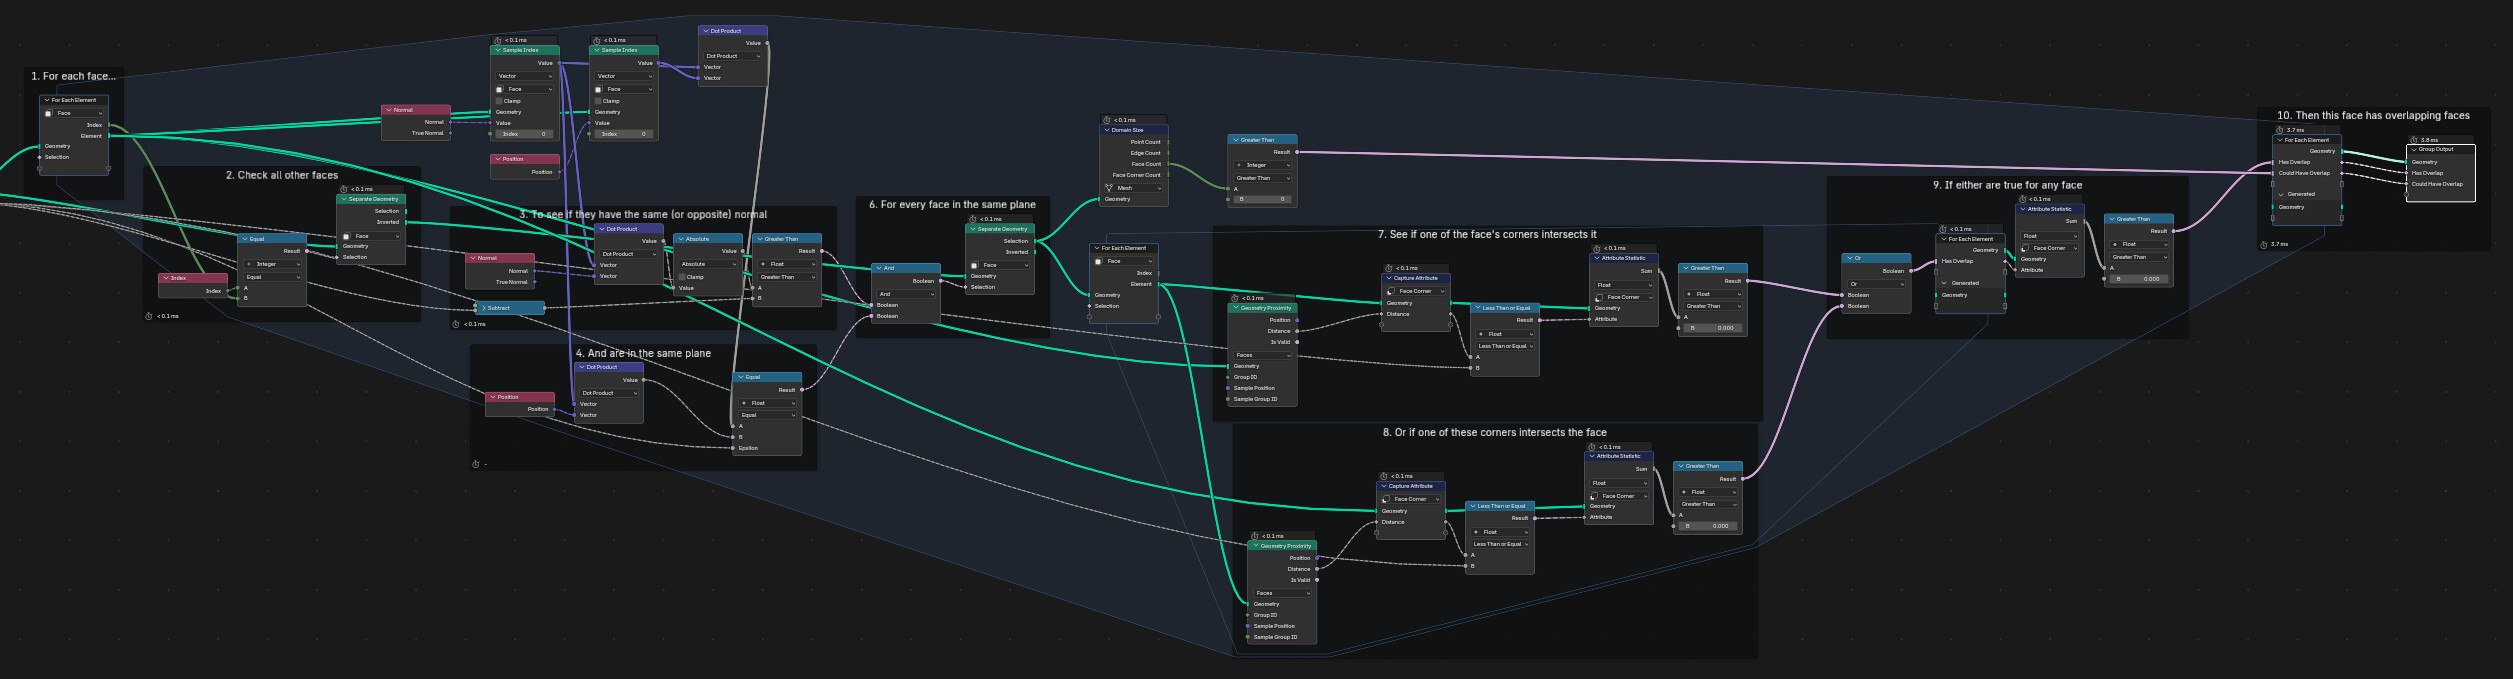The height and width of the screenshot is (679, 2513).
Task: Expand the collapsed Subtract node
Action: (x=483, y=308)
